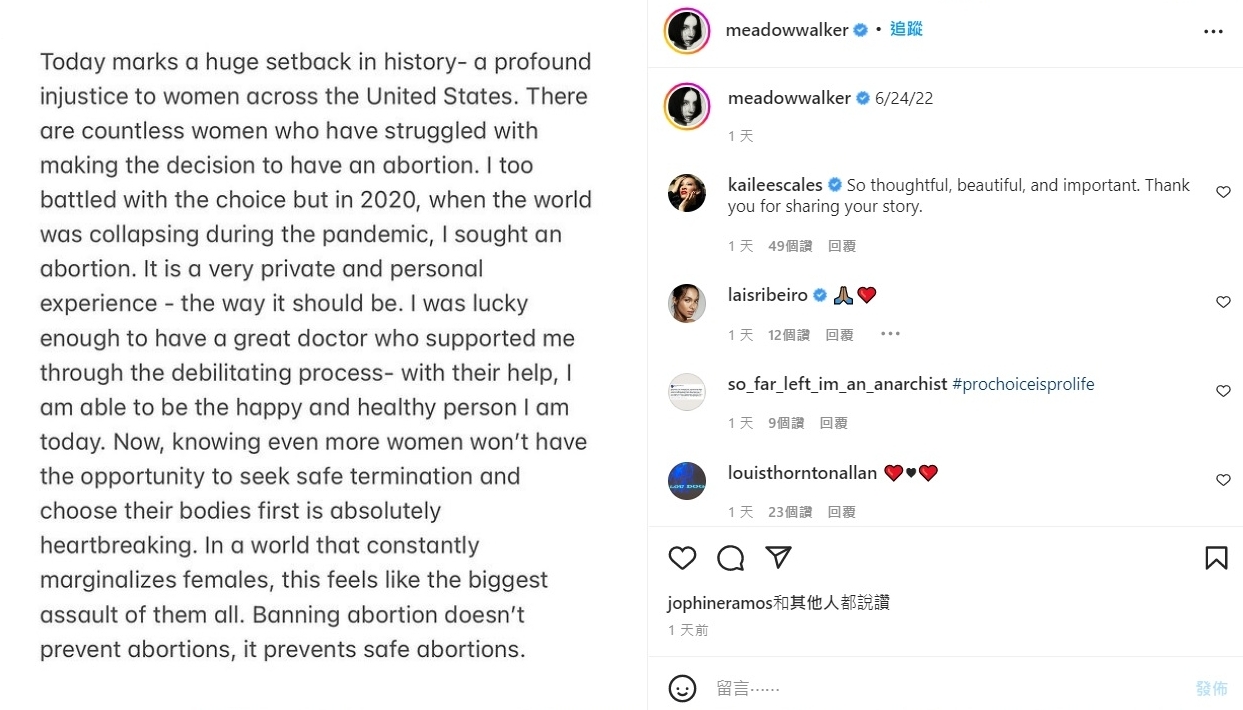Reply to the kaileescales comment

point(842,246)
